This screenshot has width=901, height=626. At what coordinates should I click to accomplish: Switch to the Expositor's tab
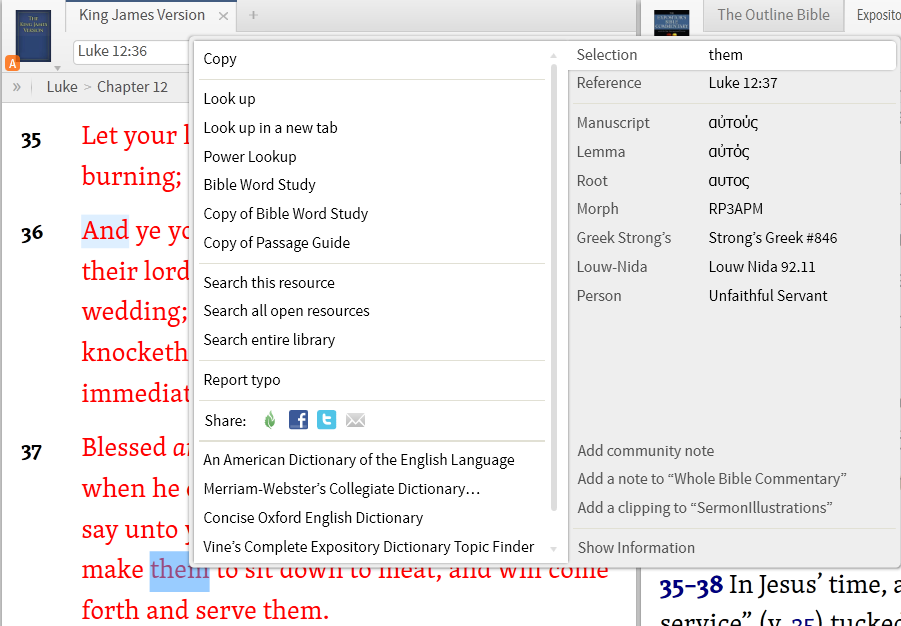click(878, 15)
